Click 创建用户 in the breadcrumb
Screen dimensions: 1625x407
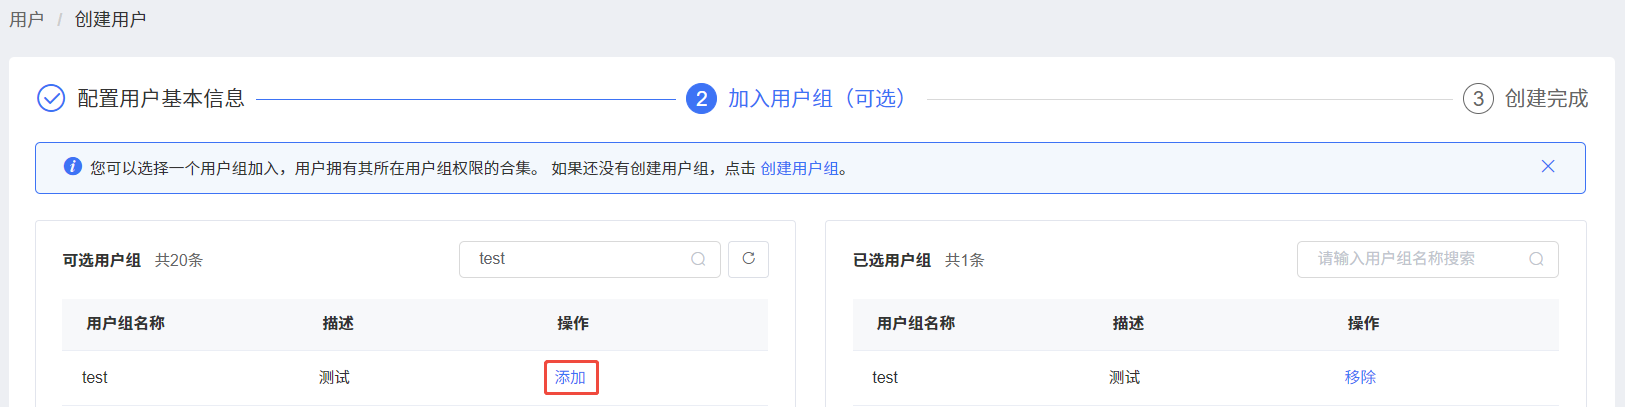pyautogui.click(x=111, y=19)
